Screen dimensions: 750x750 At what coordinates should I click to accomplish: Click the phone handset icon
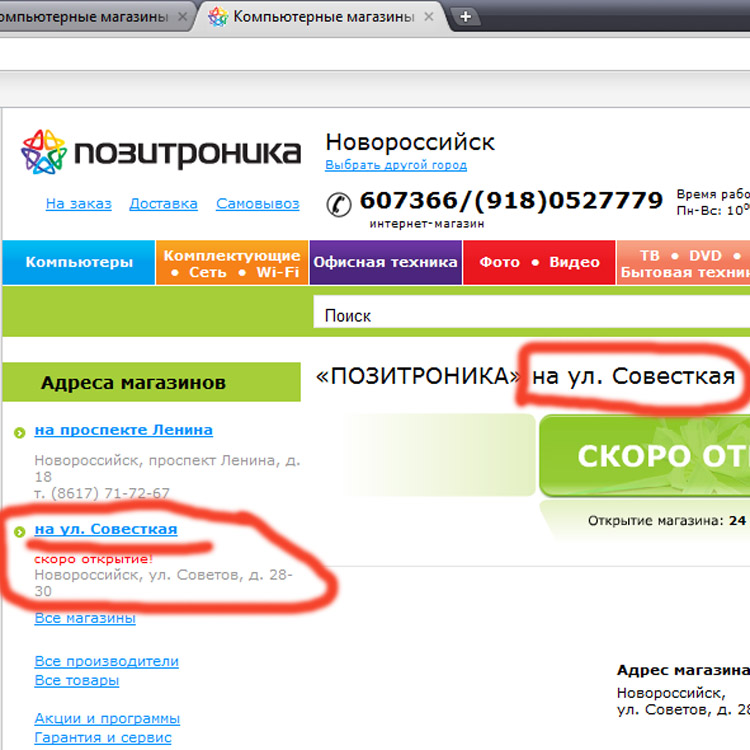click(339, 204)
